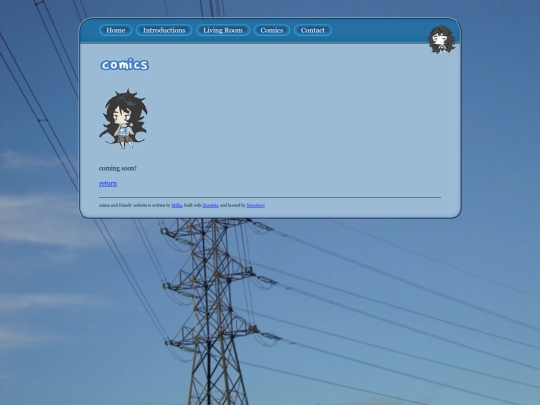The width and height of the screenshot is (540, 405).
Task: Select the Comics navigation button
Action: pos(272,30)
